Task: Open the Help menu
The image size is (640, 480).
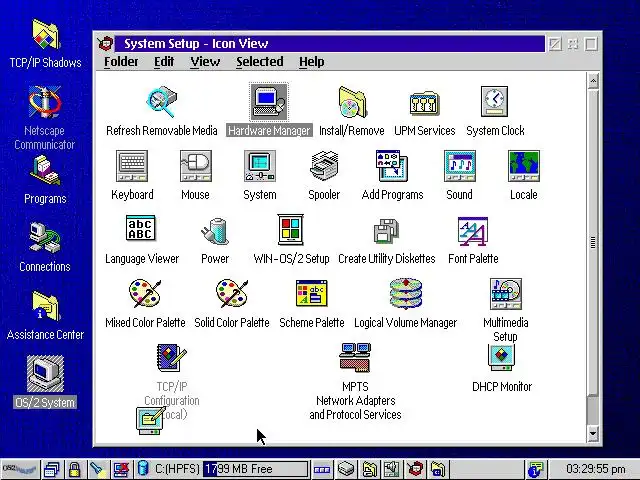Action: point(311,62)
